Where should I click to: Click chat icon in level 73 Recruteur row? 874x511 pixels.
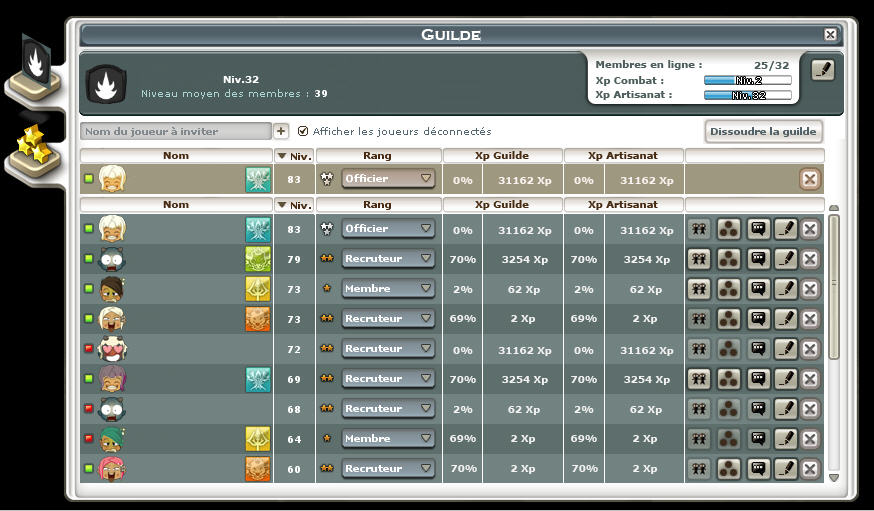tap(758, 319)
